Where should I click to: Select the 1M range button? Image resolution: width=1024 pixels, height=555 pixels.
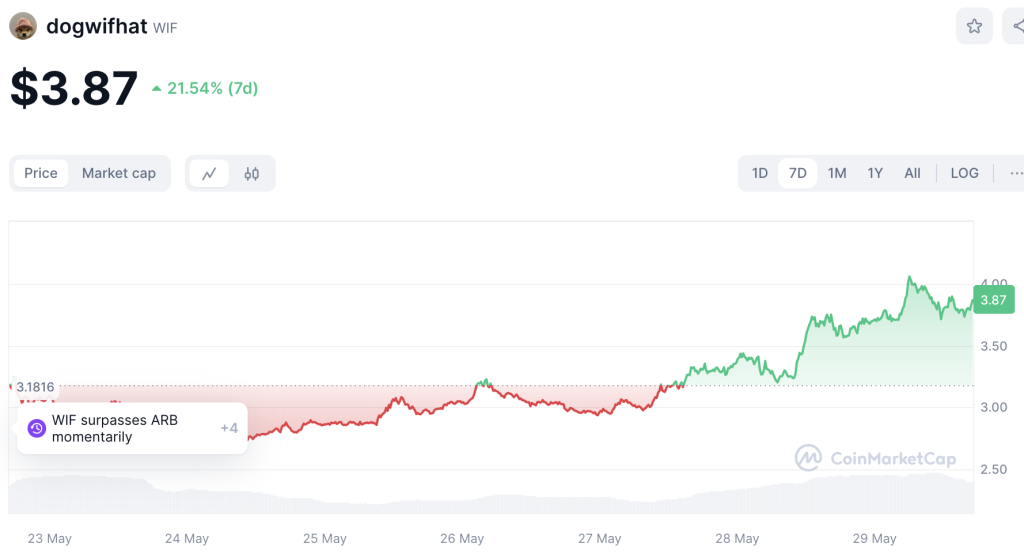[837, 174]
